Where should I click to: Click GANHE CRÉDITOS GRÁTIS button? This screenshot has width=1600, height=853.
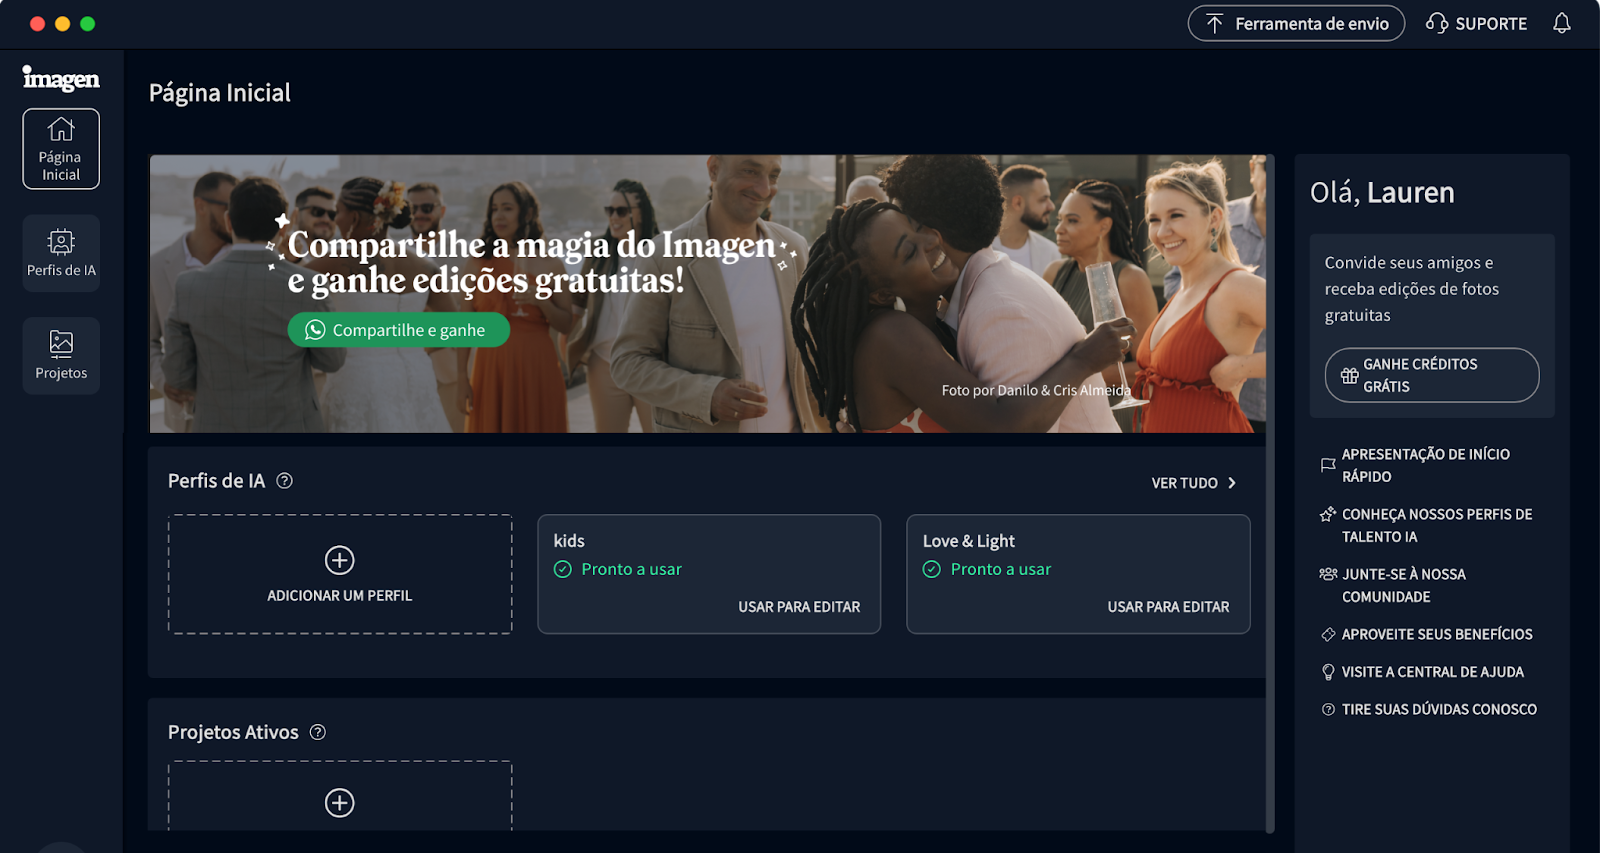pos(1432,375)
